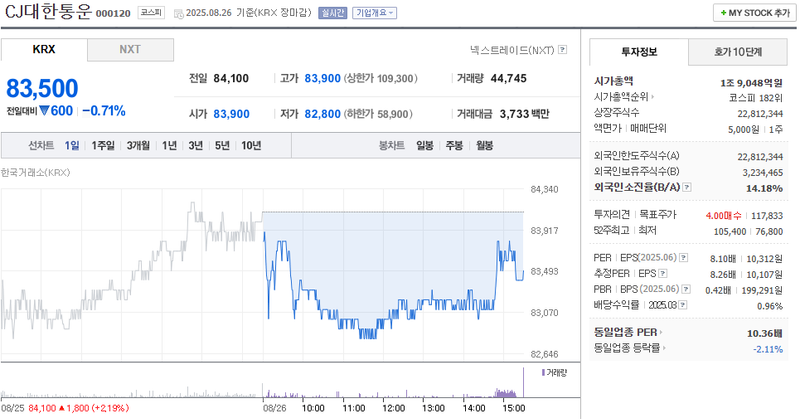The width and height of the screenshot is (800, 419).
Task: Show 월봉 candlestick chart
Action: [484, 145]
